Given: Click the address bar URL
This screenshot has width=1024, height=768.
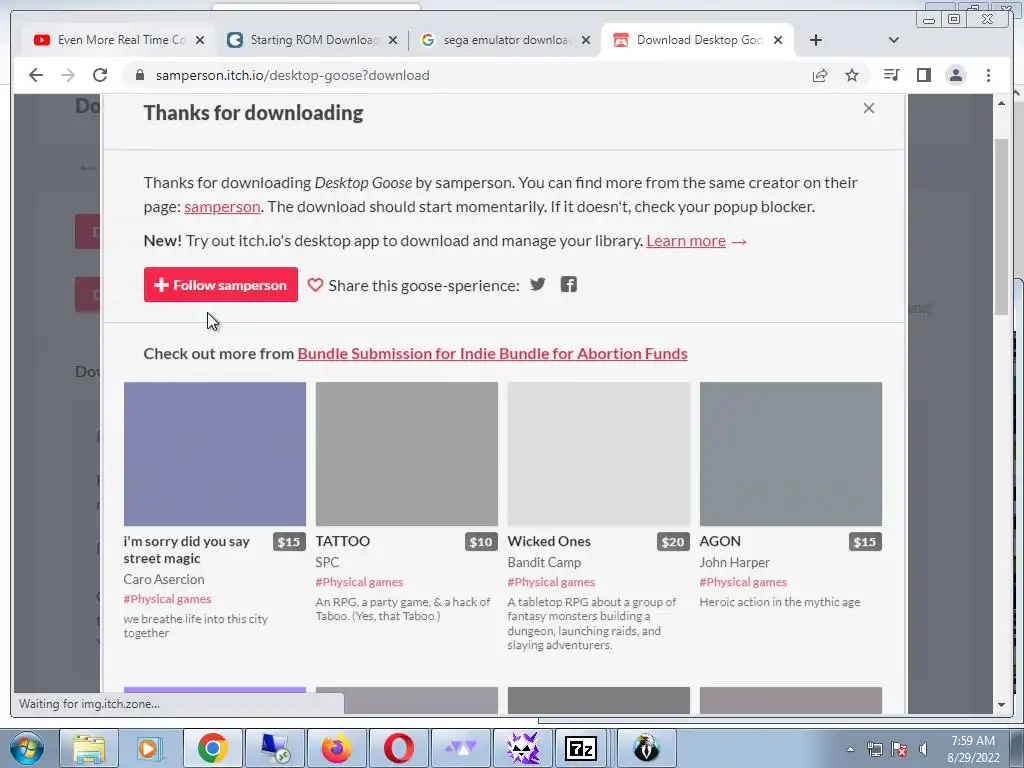Looking at the screenshot, I should click(293, 75).
